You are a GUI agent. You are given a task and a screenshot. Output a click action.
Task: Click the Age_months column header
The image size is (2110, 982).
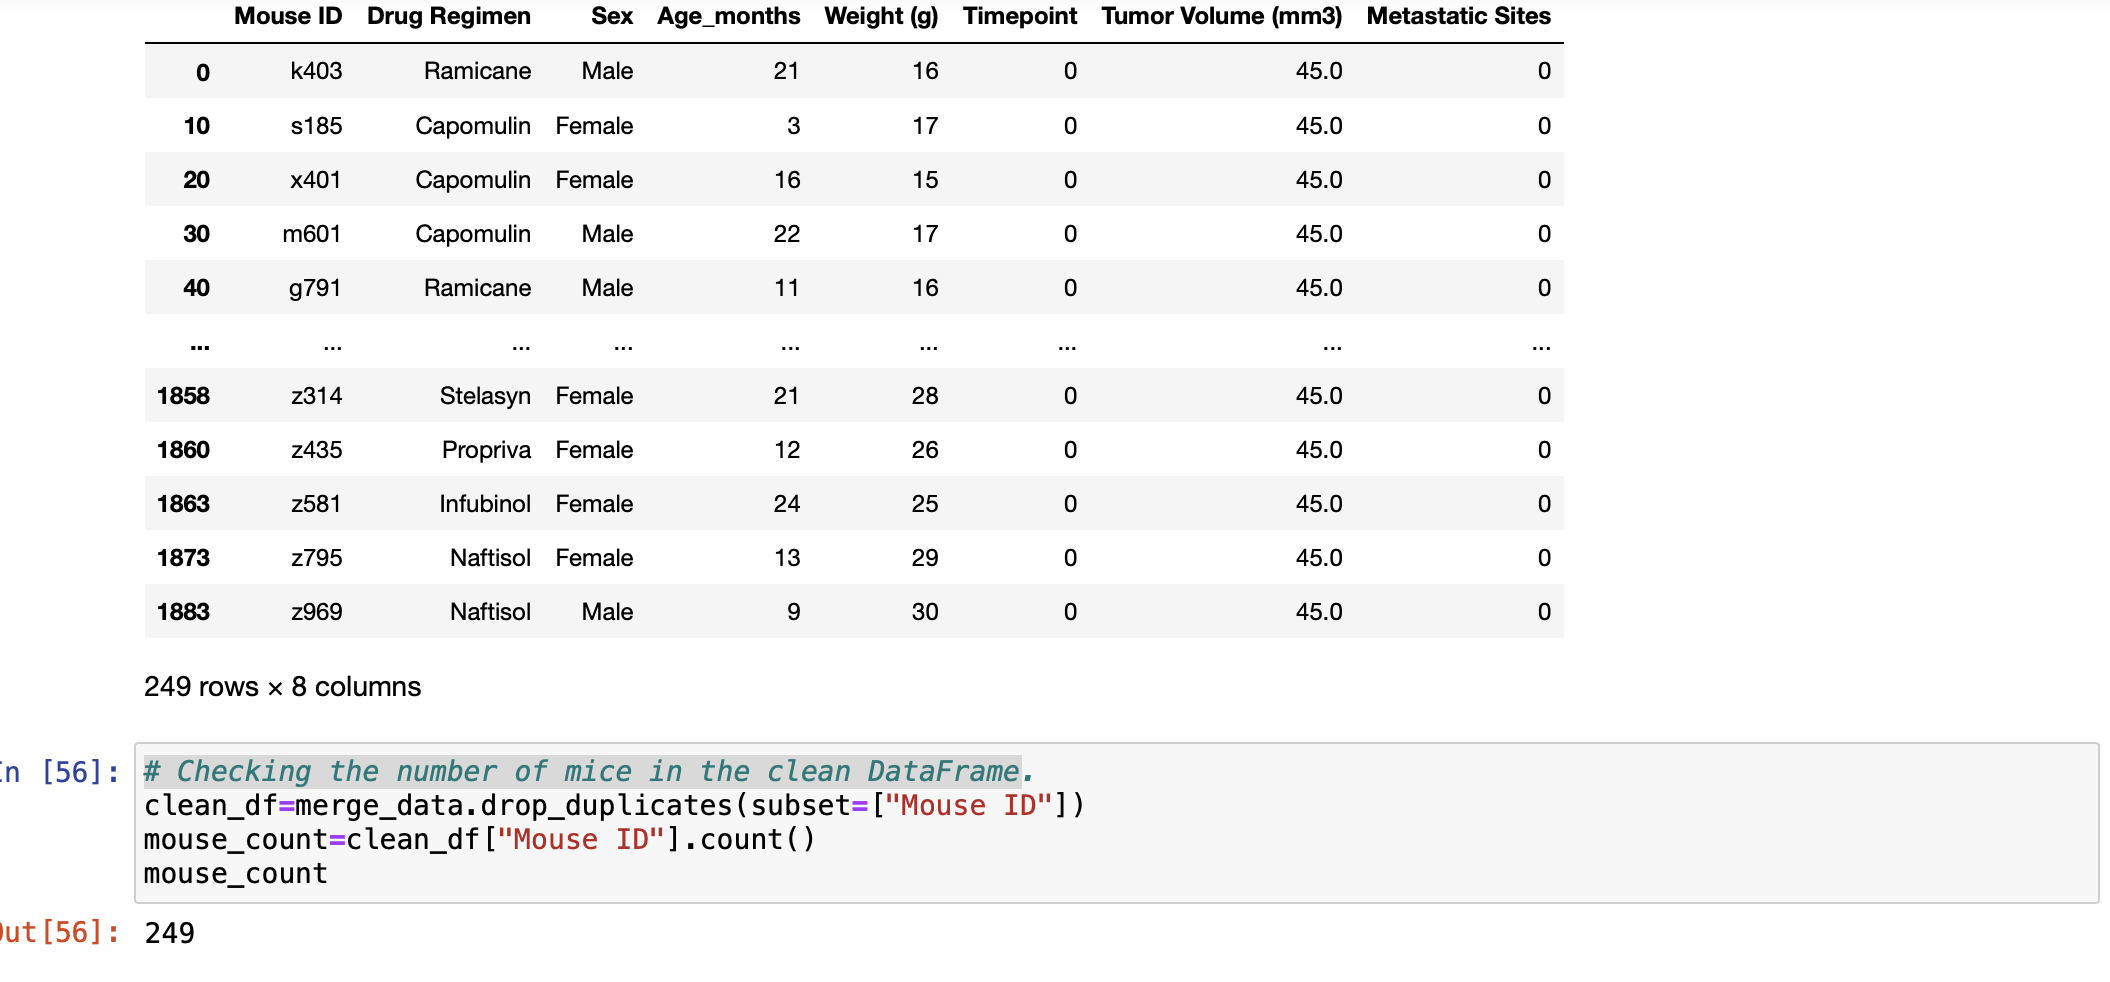click(x=729, y=16)
